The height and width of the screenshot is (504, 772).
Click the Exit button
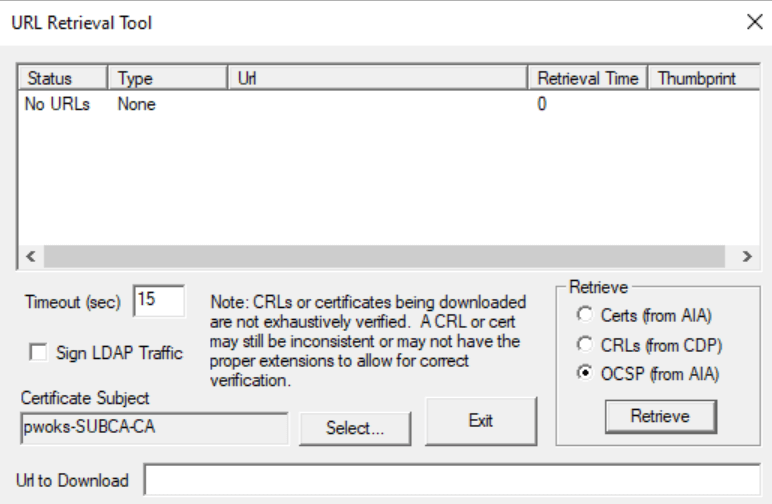(x=481, y=421)
